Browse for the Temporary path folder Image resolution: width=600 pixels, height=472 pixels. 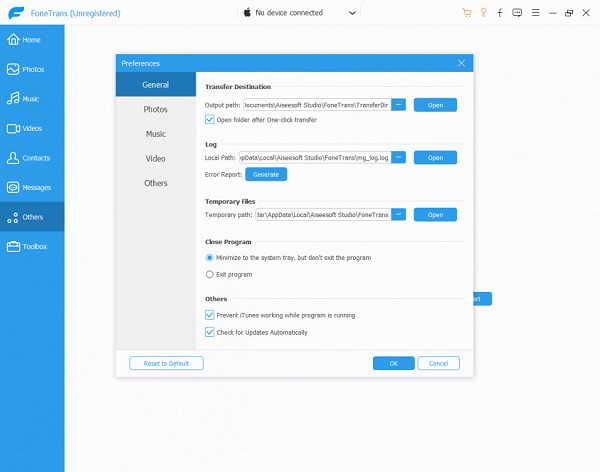pyautogui.click(x=398, y=214)
